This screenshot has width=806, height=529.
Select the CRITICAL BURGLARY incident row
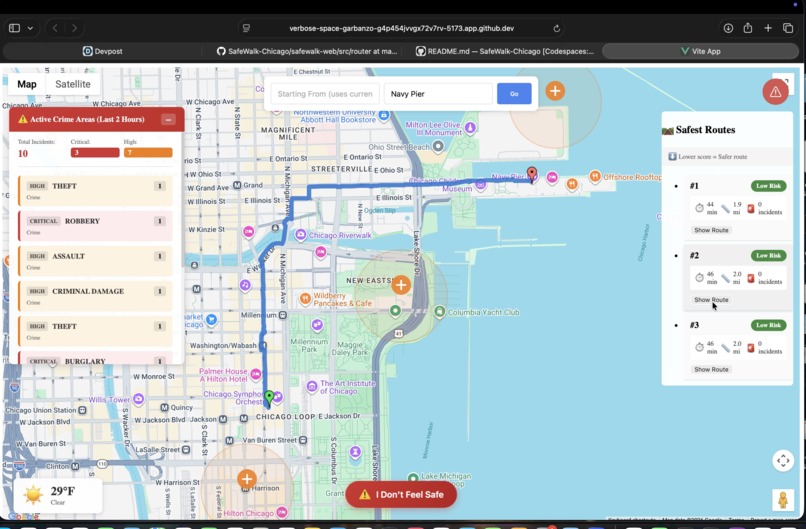pyautogui.click(x=95, y=358)
